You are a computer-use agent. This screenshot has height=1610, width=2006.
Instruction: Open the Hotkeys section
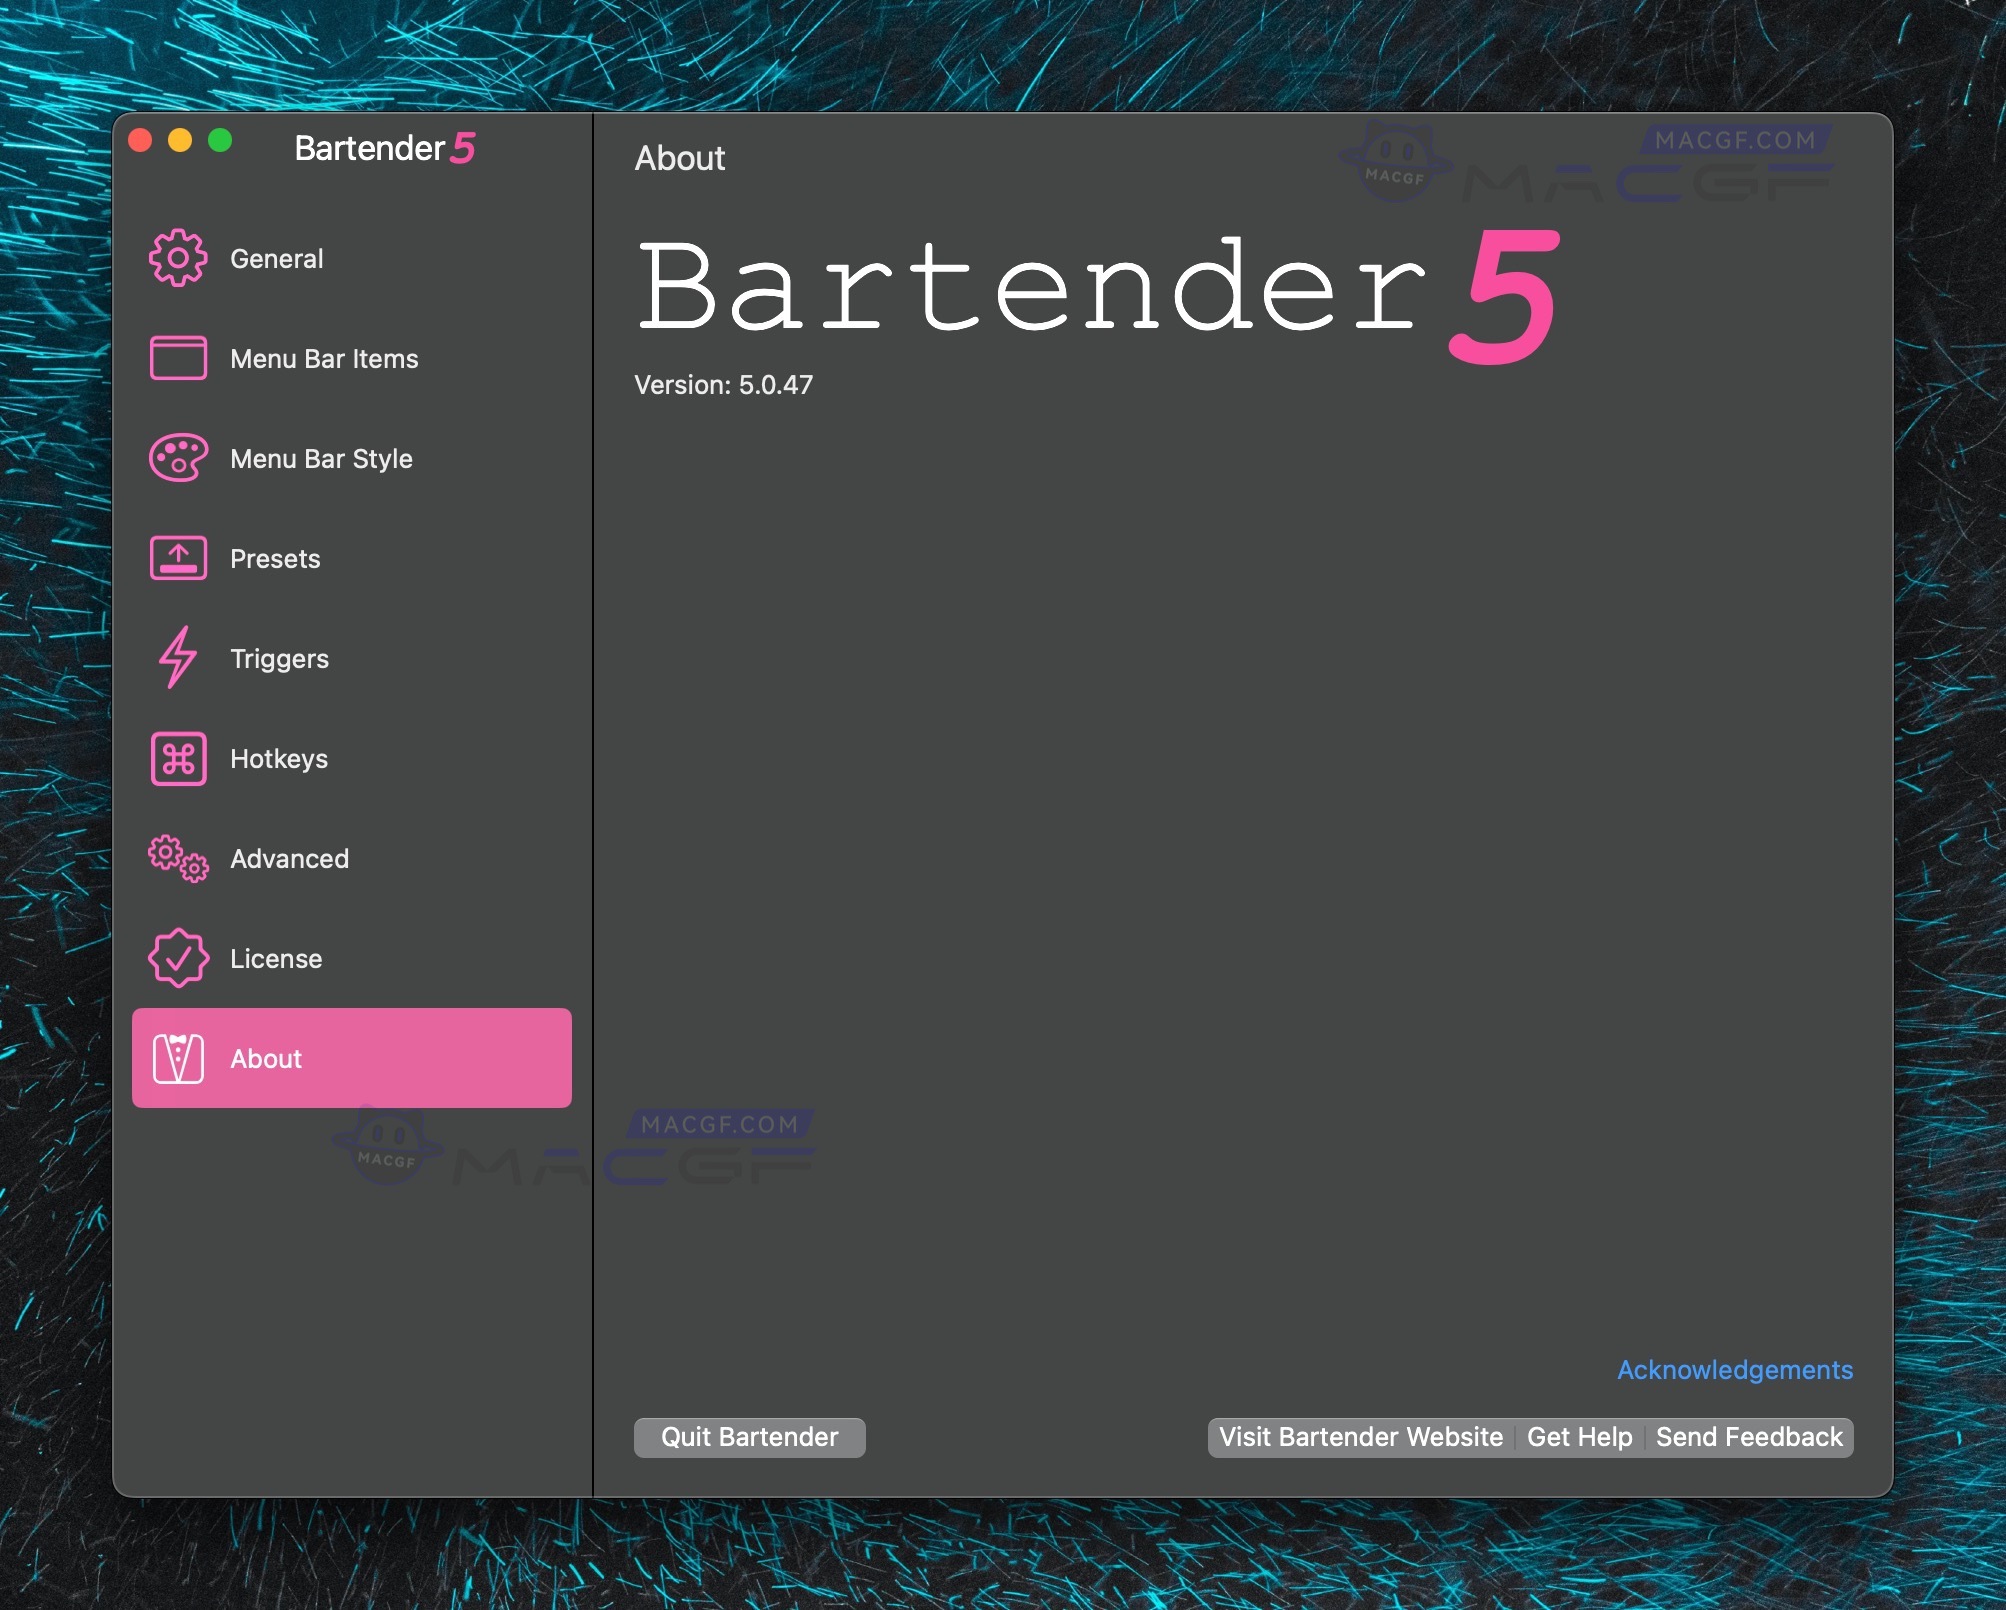280,758
